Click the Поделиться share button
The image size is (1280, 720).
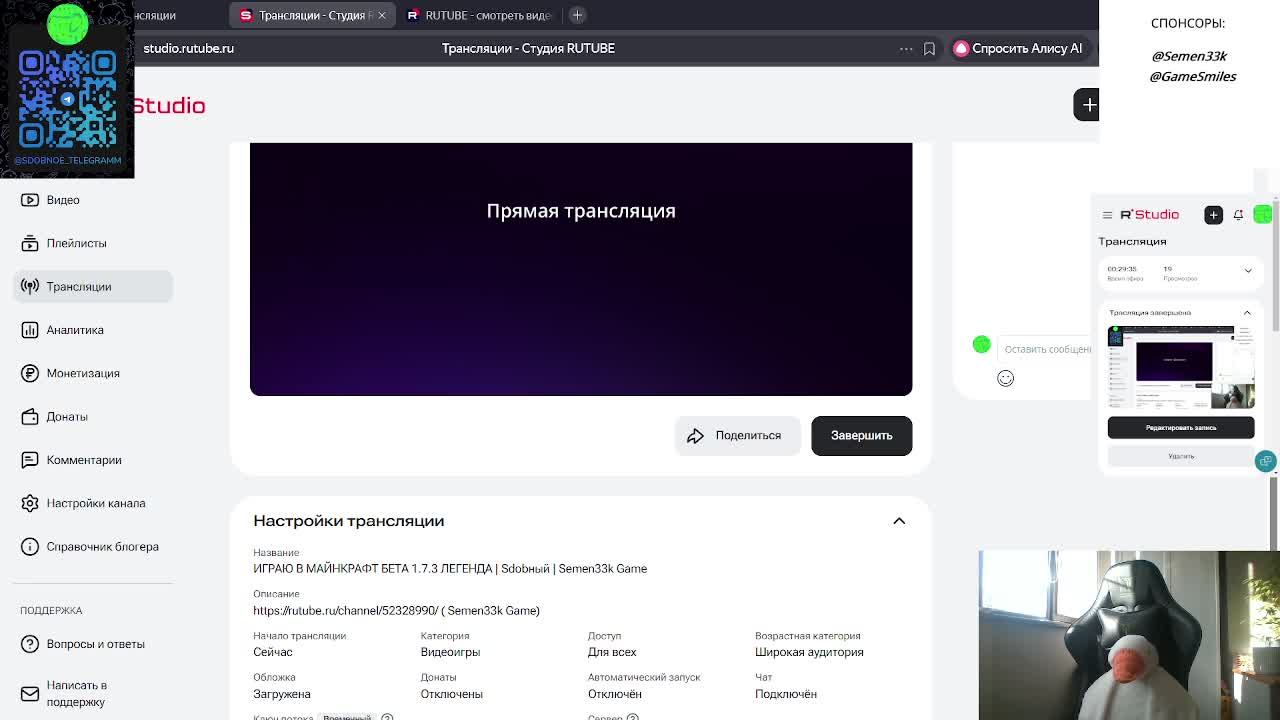737,436
